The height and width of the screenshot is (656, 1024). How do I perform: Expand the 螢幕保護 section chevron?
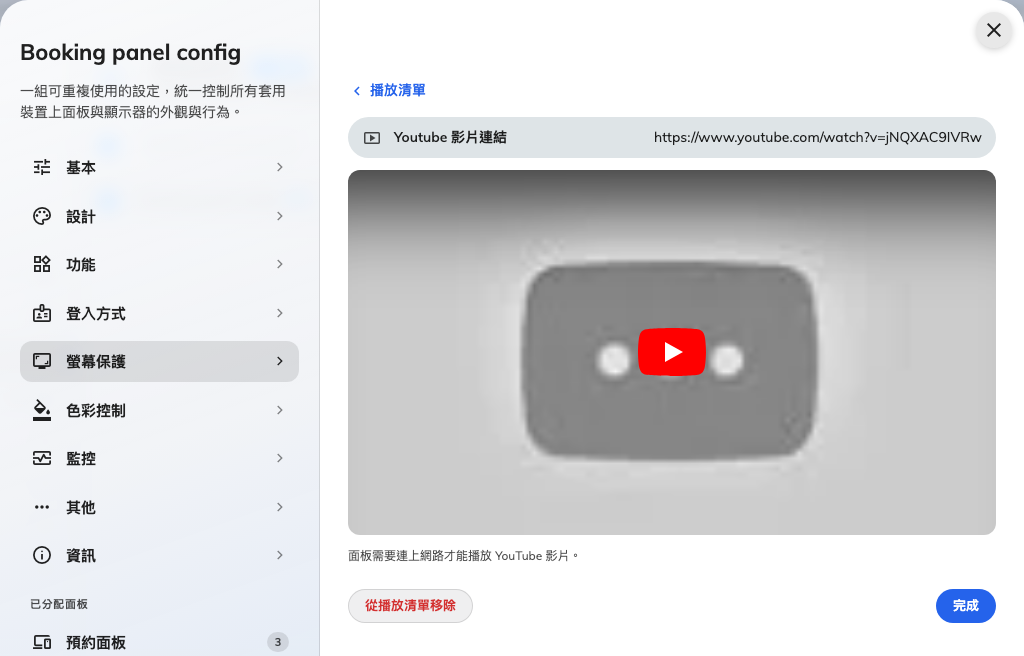[280, 361]
